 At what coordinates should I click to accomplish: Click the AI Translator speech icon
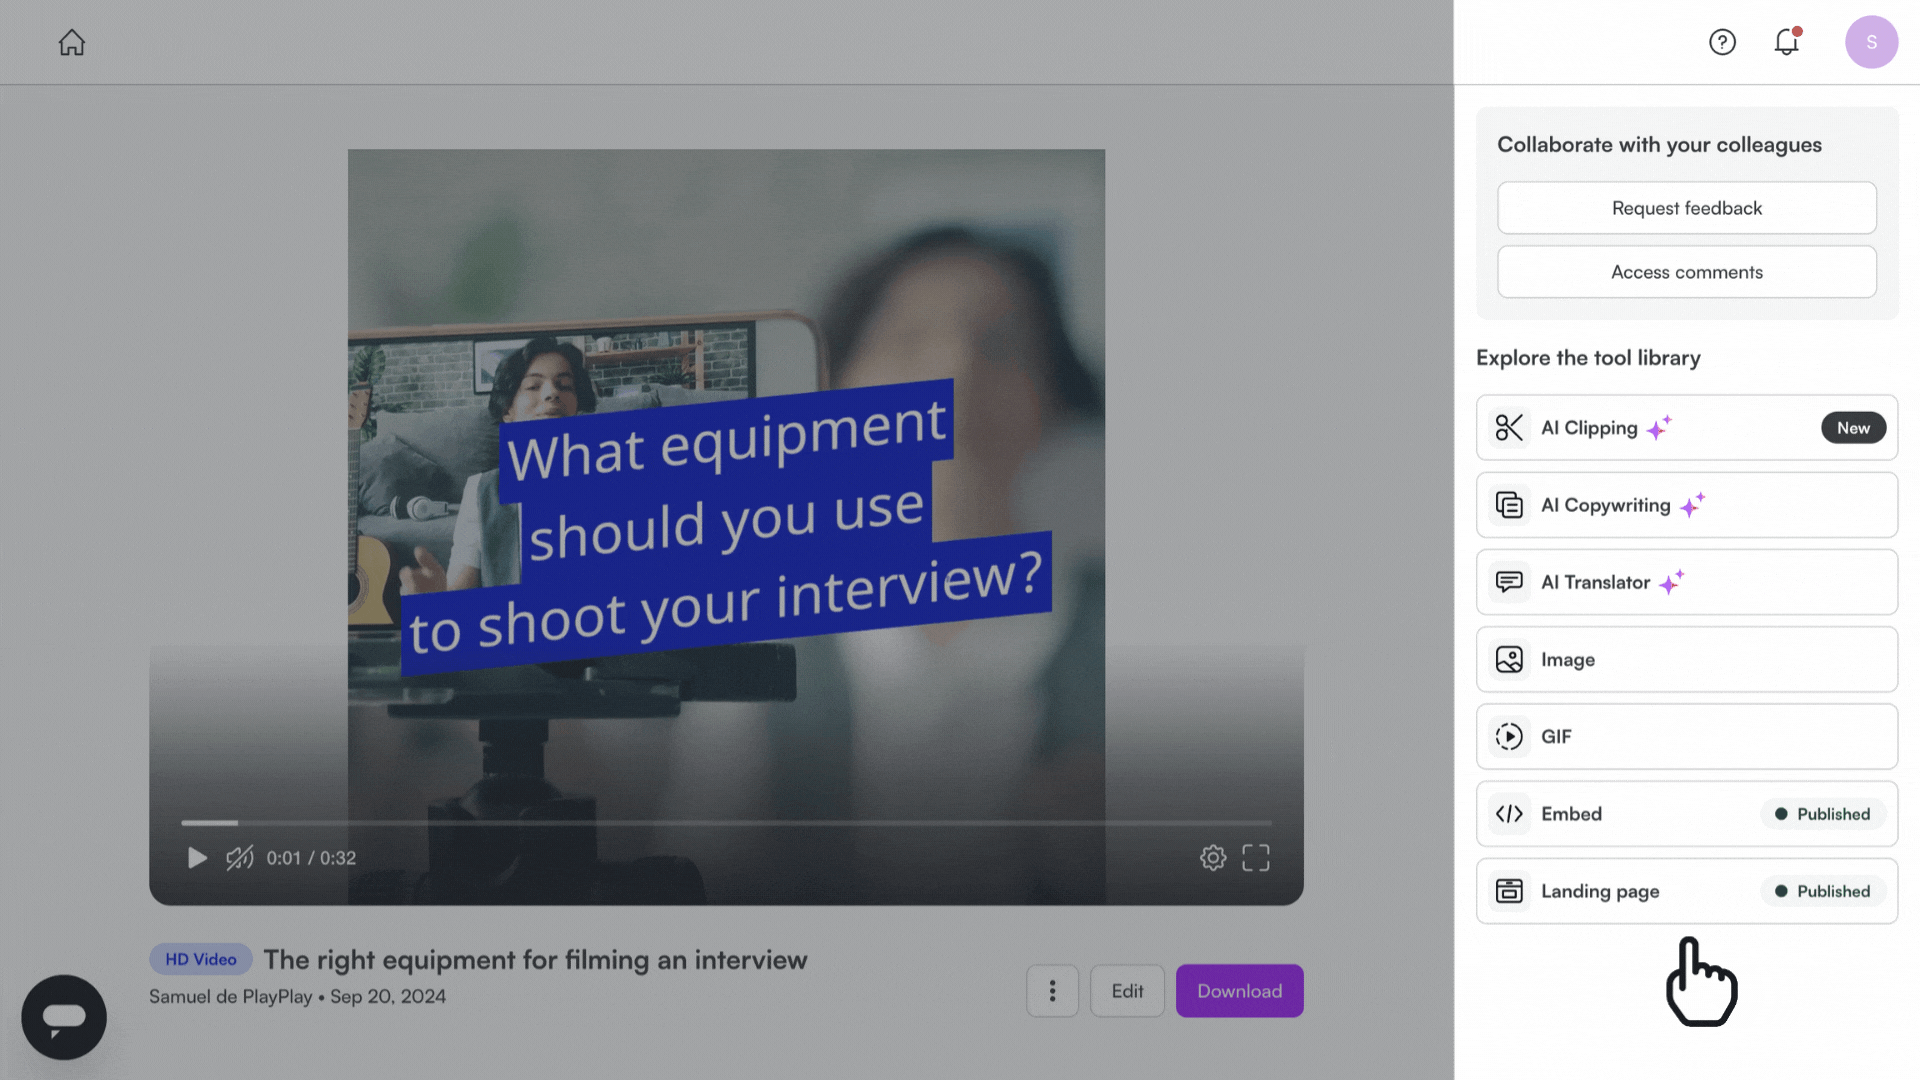1509,582
